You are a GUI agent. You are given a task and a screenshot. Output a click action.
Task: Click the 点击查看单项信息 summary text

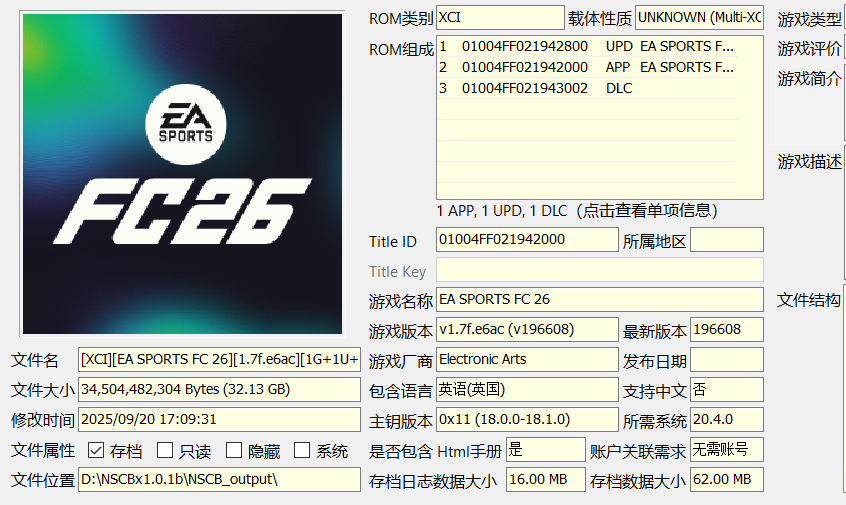coord(577,211)
